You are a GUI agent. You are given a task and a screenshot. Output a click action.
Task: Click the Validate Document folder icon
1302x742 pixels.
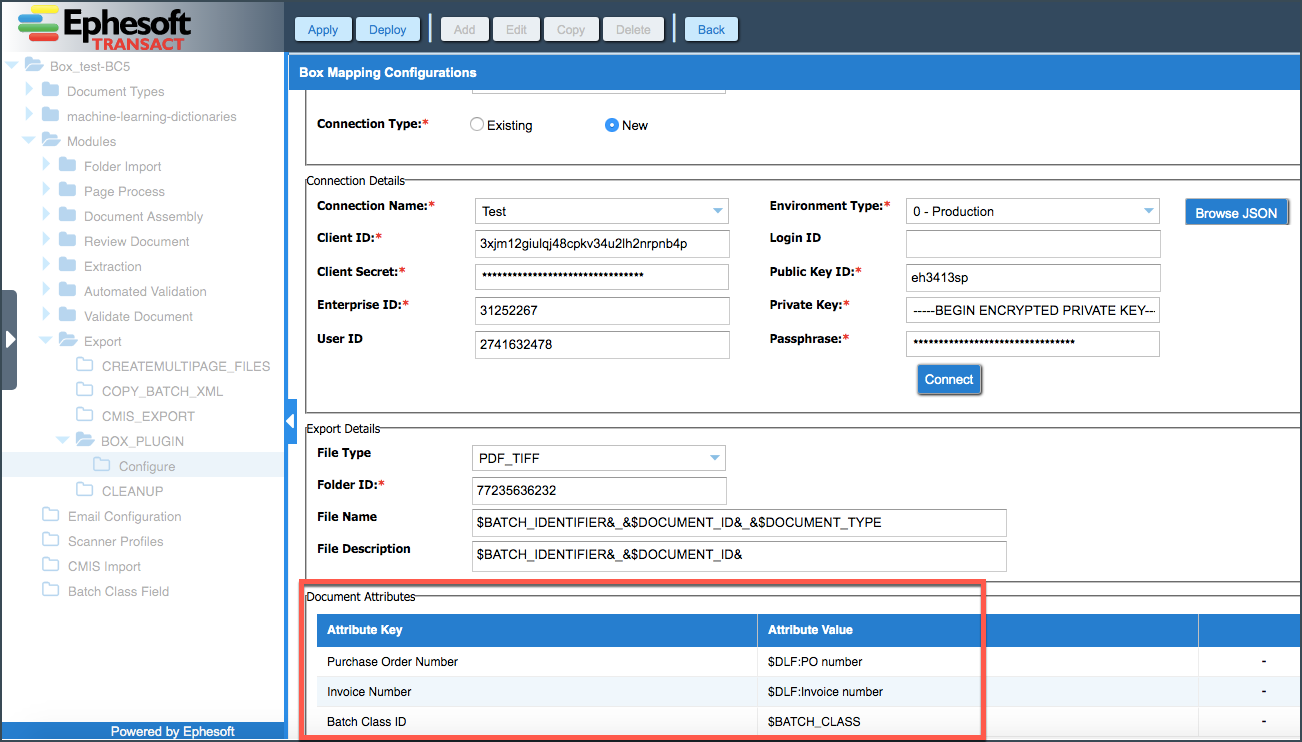(68, 316)
